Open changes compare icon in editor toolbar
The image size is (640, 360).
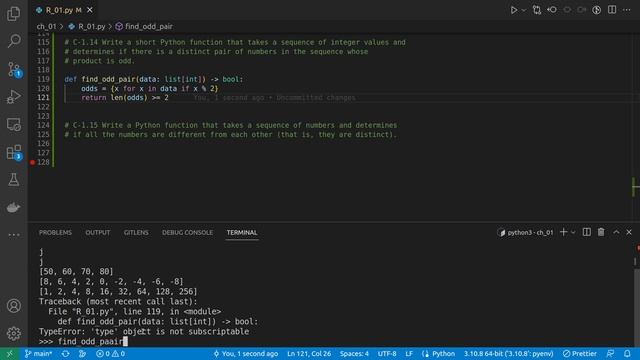[537, 10]
